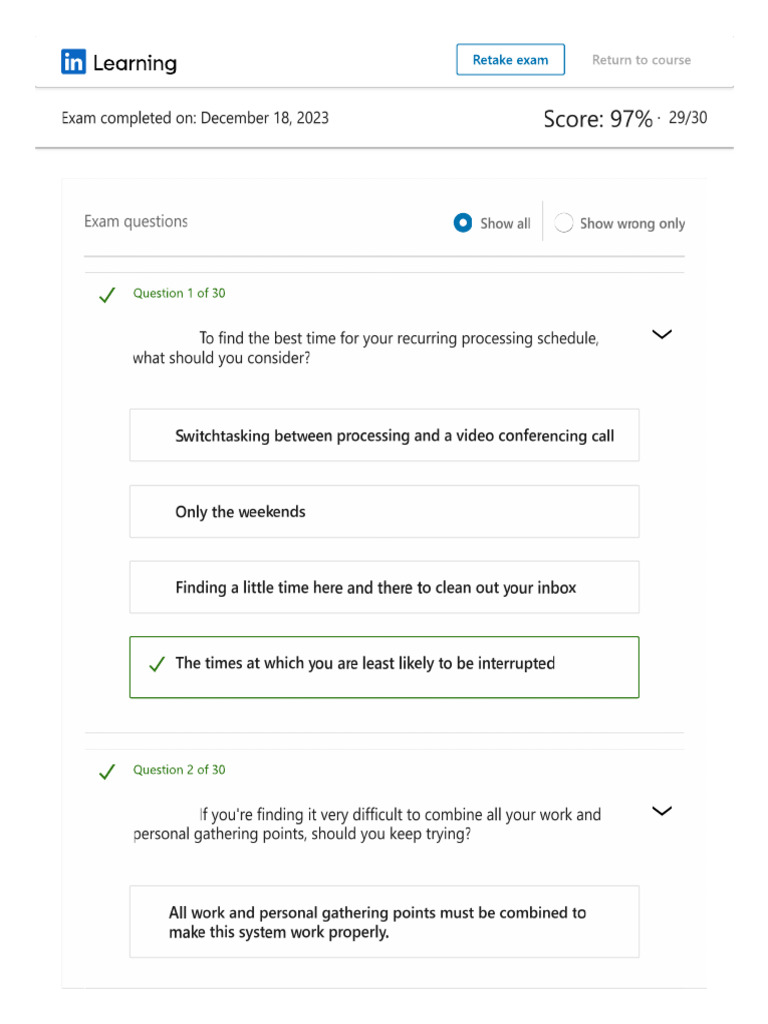The image size is (768, 1024).
Task: Click the green checkmark beside Question 2
Action: coord(106,771)
